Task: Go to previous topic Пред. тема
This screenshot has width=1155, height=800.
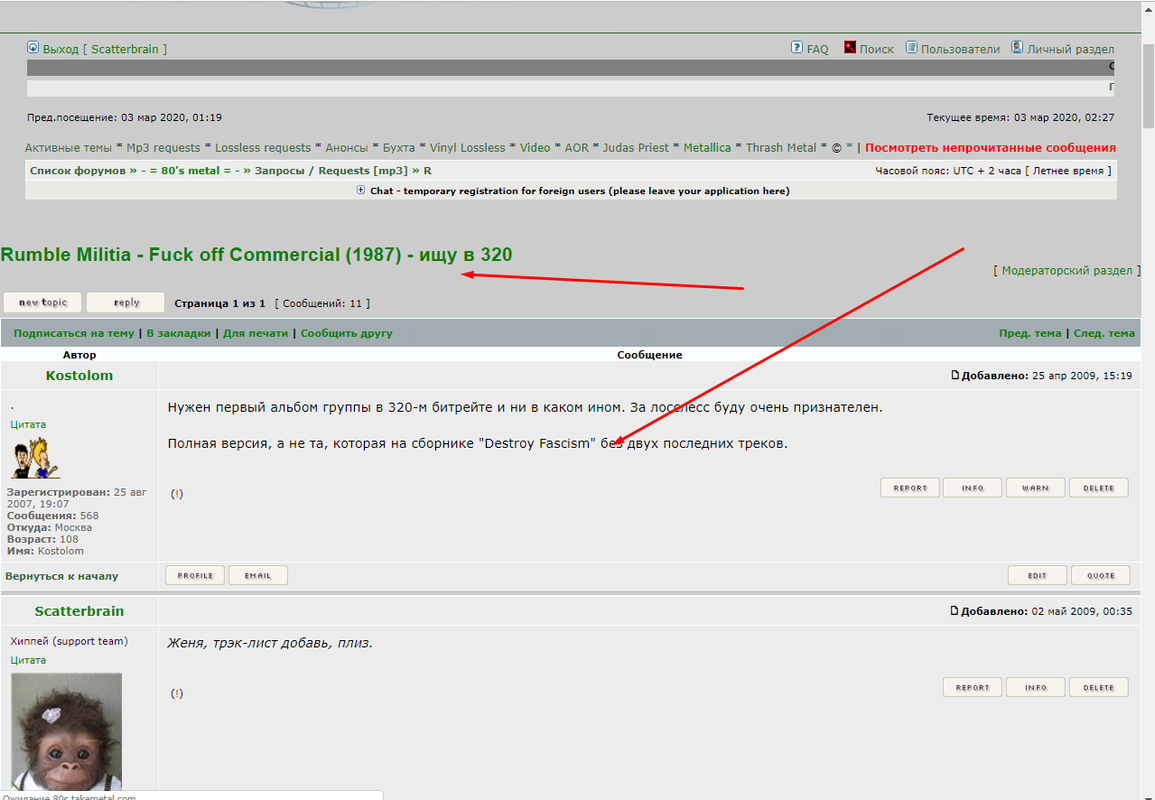Action: tap(1030, 333)
